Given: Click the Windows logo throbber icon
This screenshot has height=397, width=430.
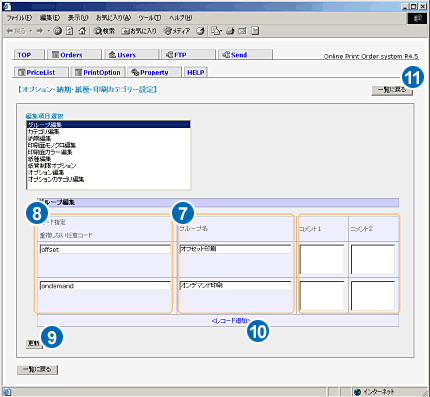Looking at the screenshot, I should click(417, 18).
